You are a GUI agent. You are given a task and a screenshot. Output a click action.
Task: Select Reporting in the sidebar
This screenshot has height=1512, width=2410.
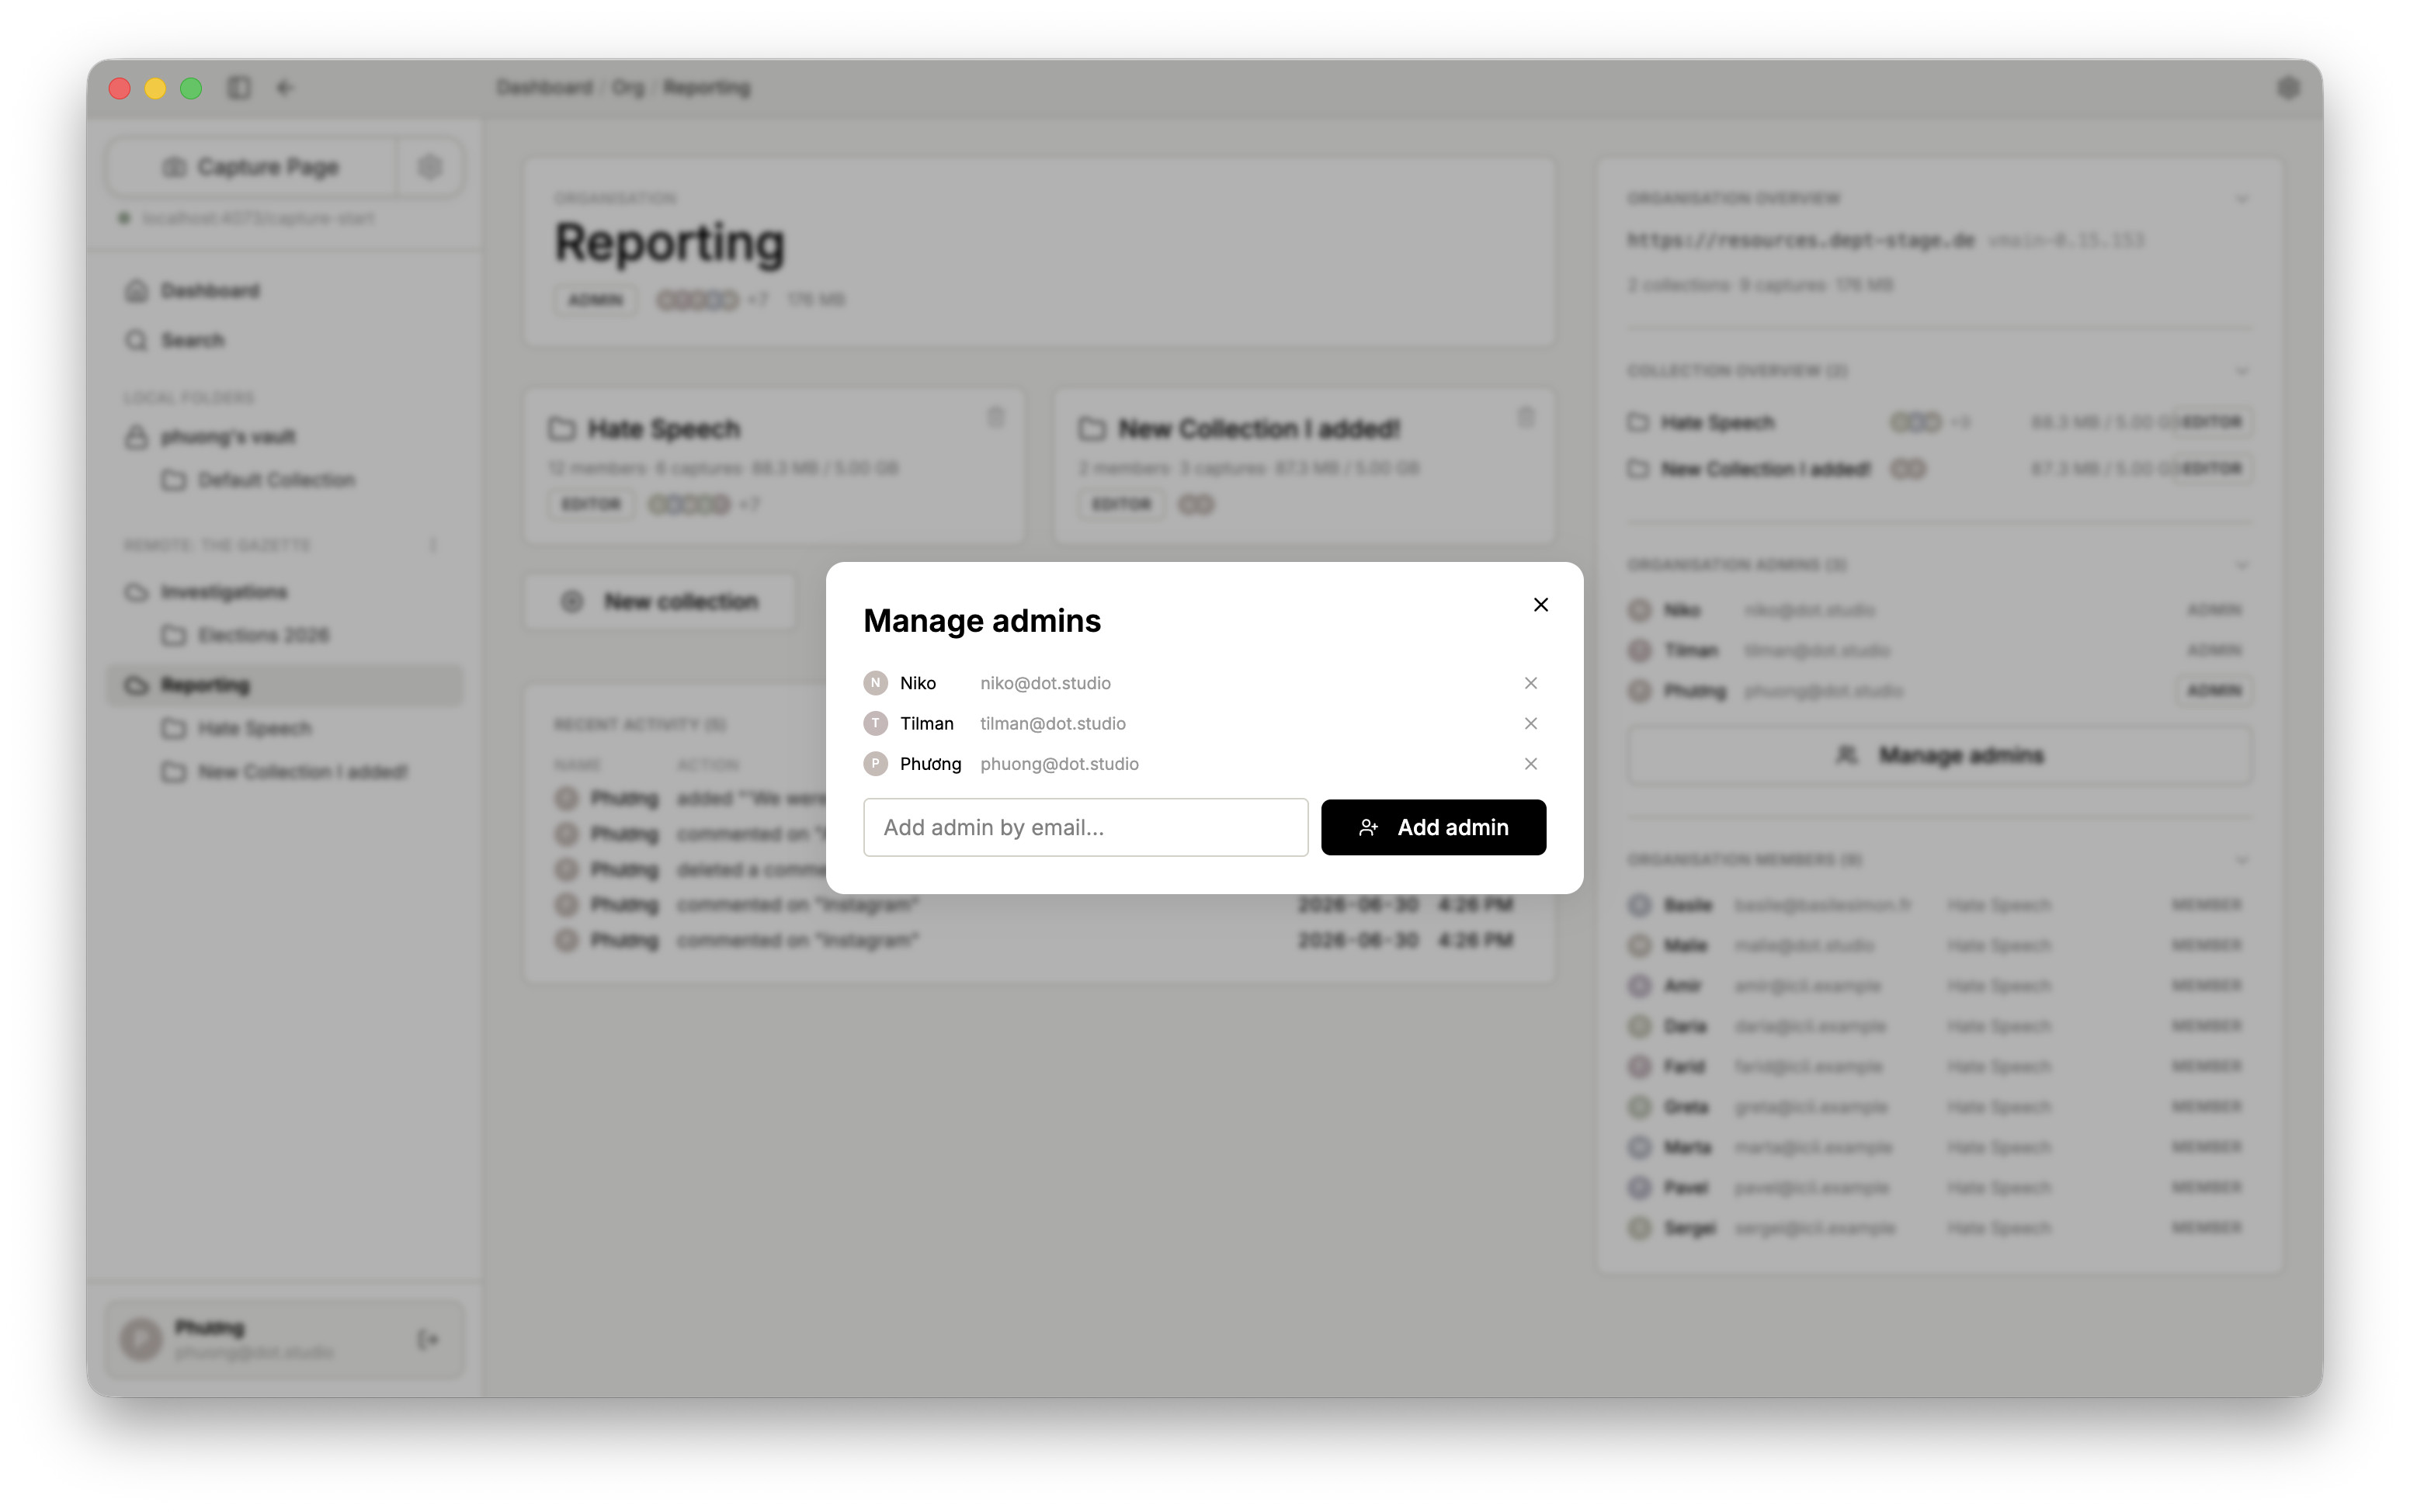tap(285, 685)
